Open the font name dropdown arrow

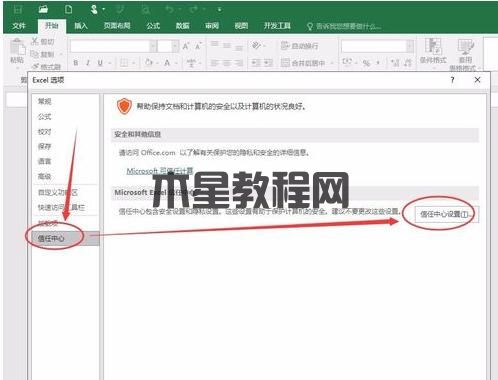(153, 46)
